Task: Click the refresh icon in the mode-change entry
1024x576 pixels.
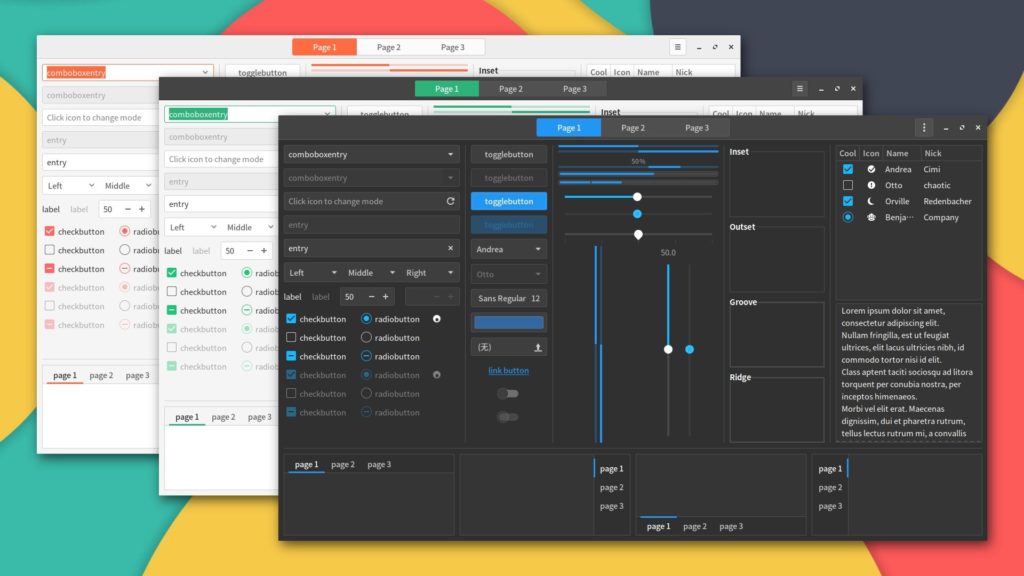Action: 449,200
